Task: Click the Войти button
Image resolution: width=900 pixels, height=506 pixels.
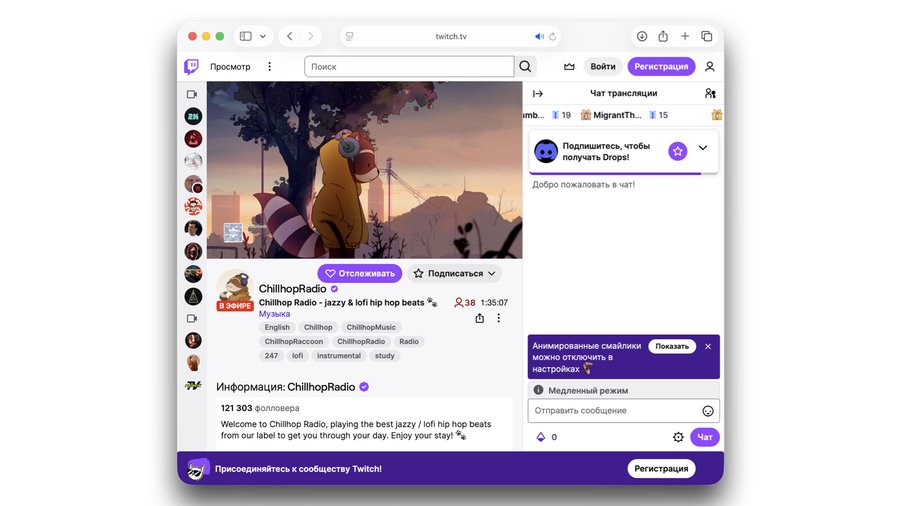Action: pos(603,67)
